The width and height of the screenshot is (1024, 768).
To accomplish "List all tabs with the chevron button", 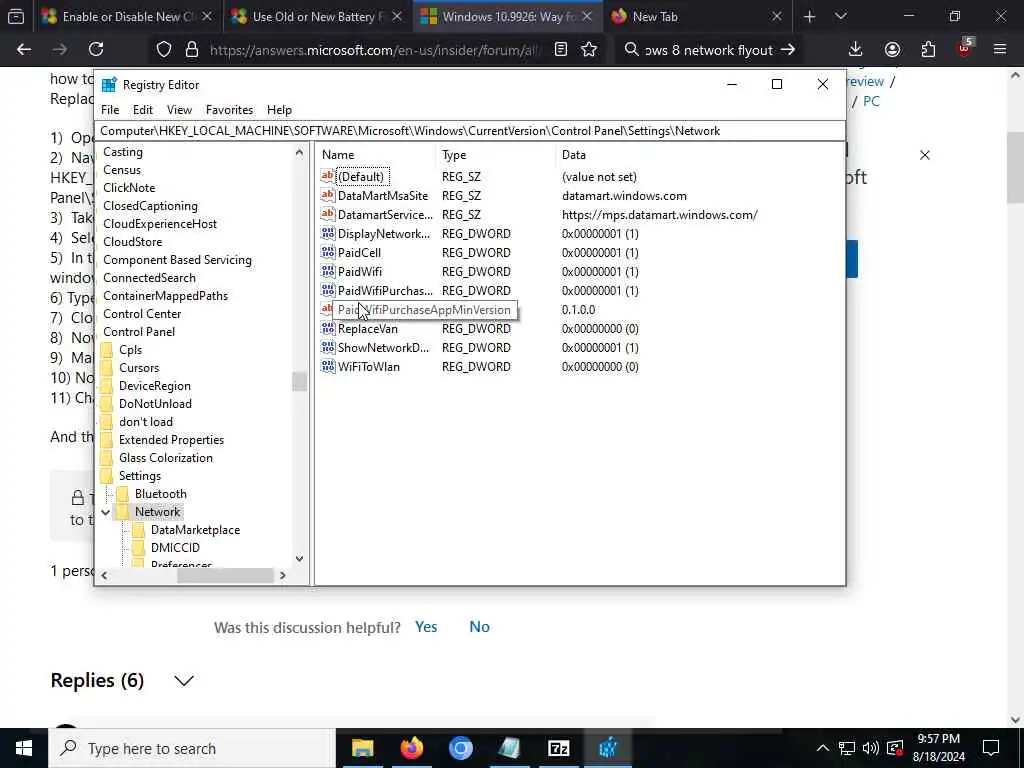I will [x=841, y=17].
